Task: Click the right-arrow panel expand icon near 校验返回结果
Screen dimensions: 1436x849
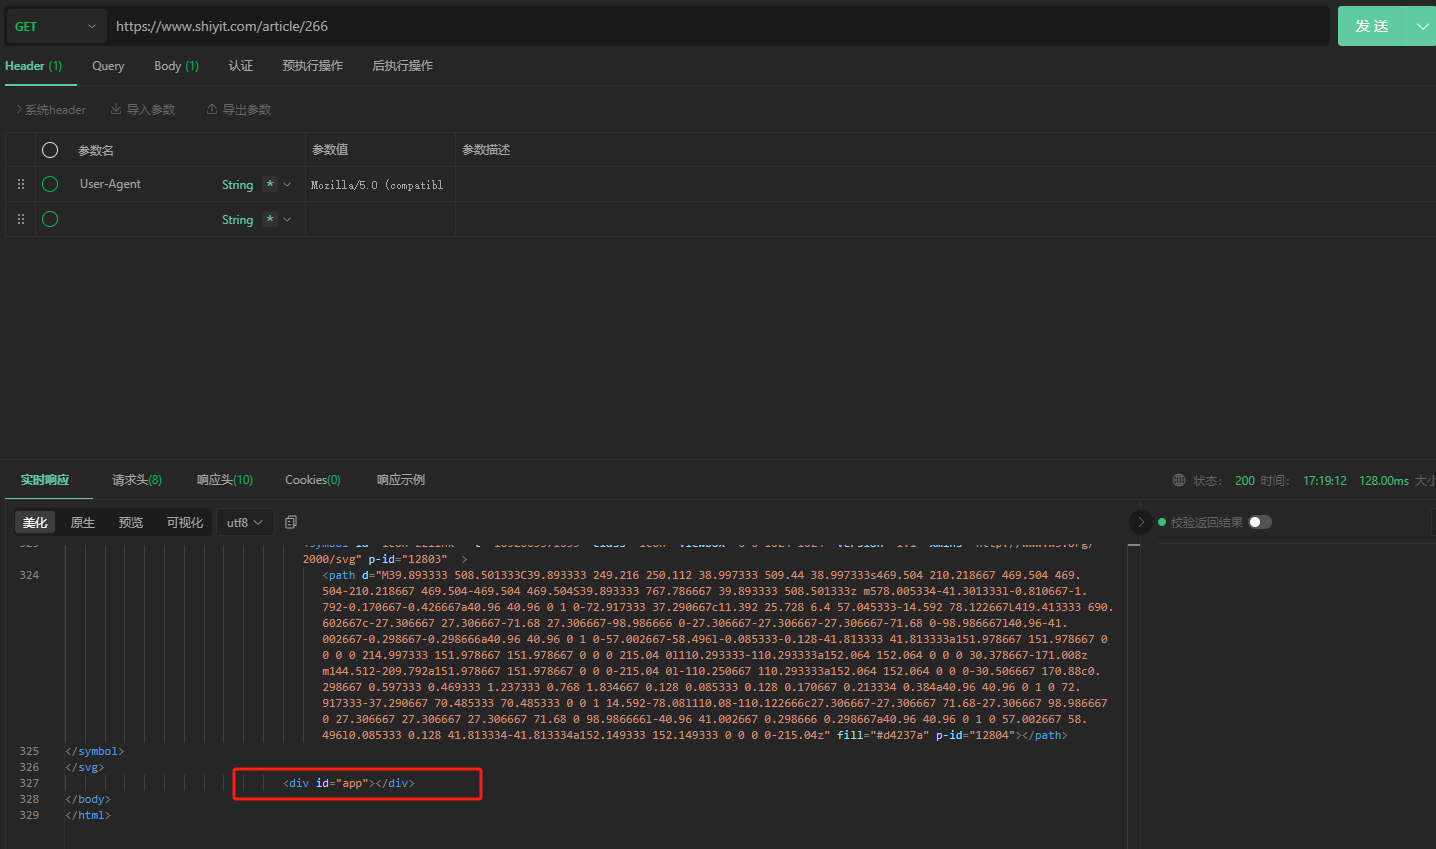Action: pyautogui.click(x=1141, y=521)
